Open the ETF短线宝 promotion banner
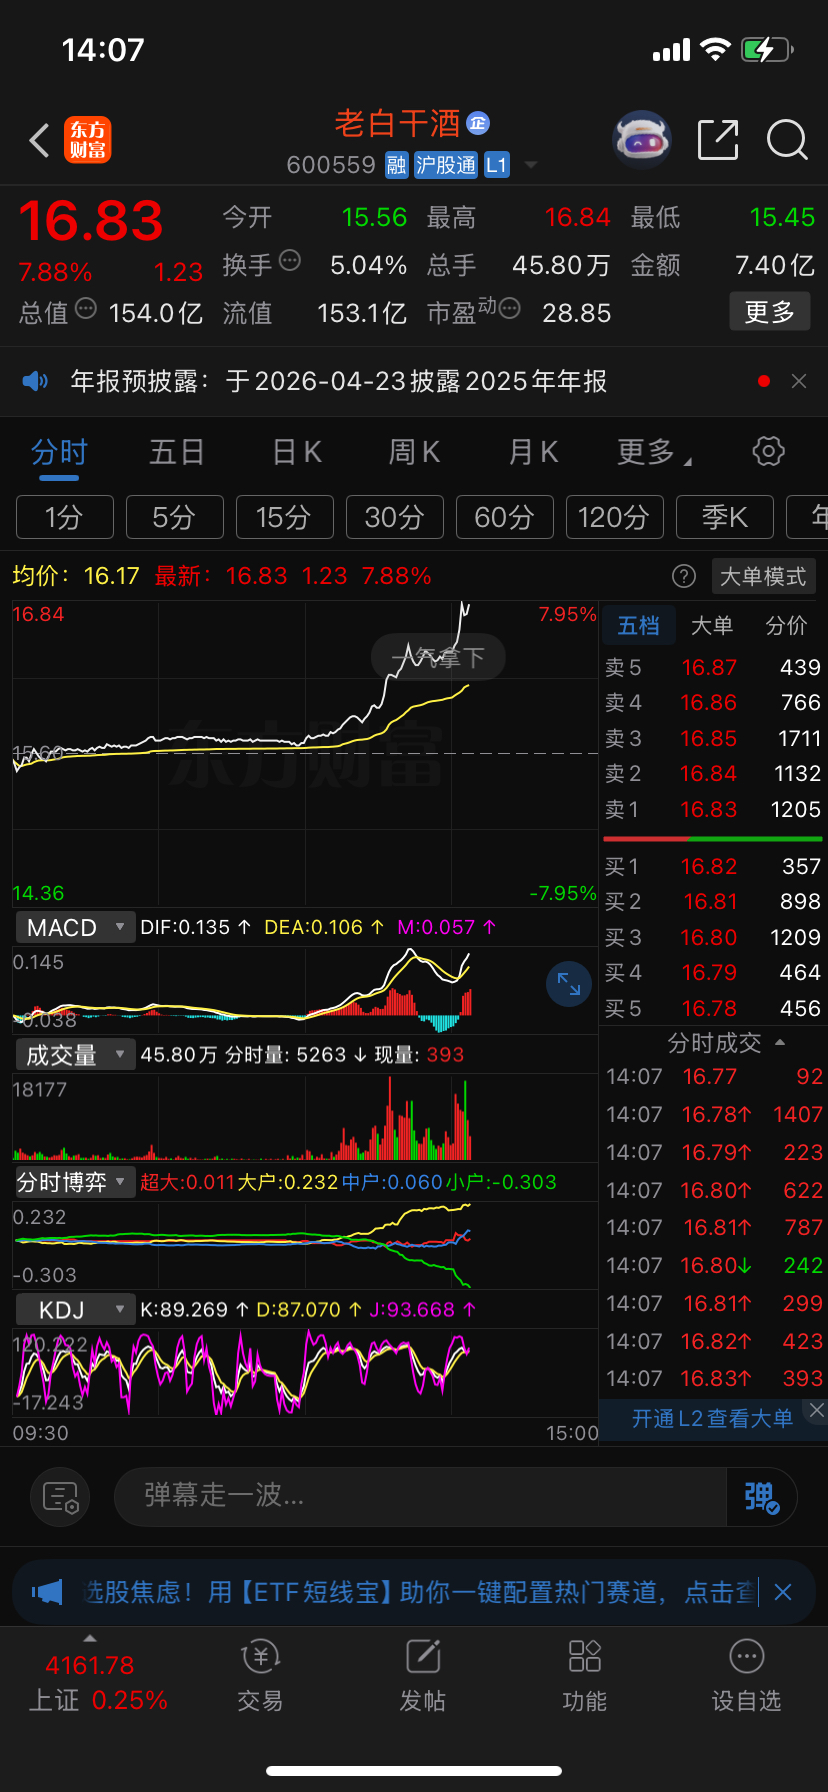This screenshot has width=828, height=1792. 414,1592
